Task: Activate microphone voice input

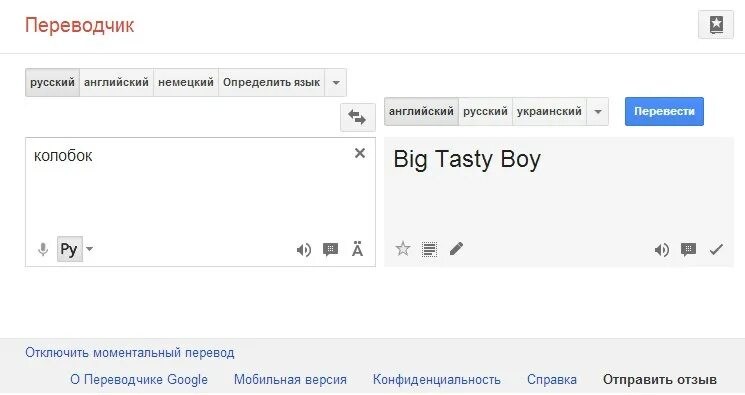Action: coord(43,249)
